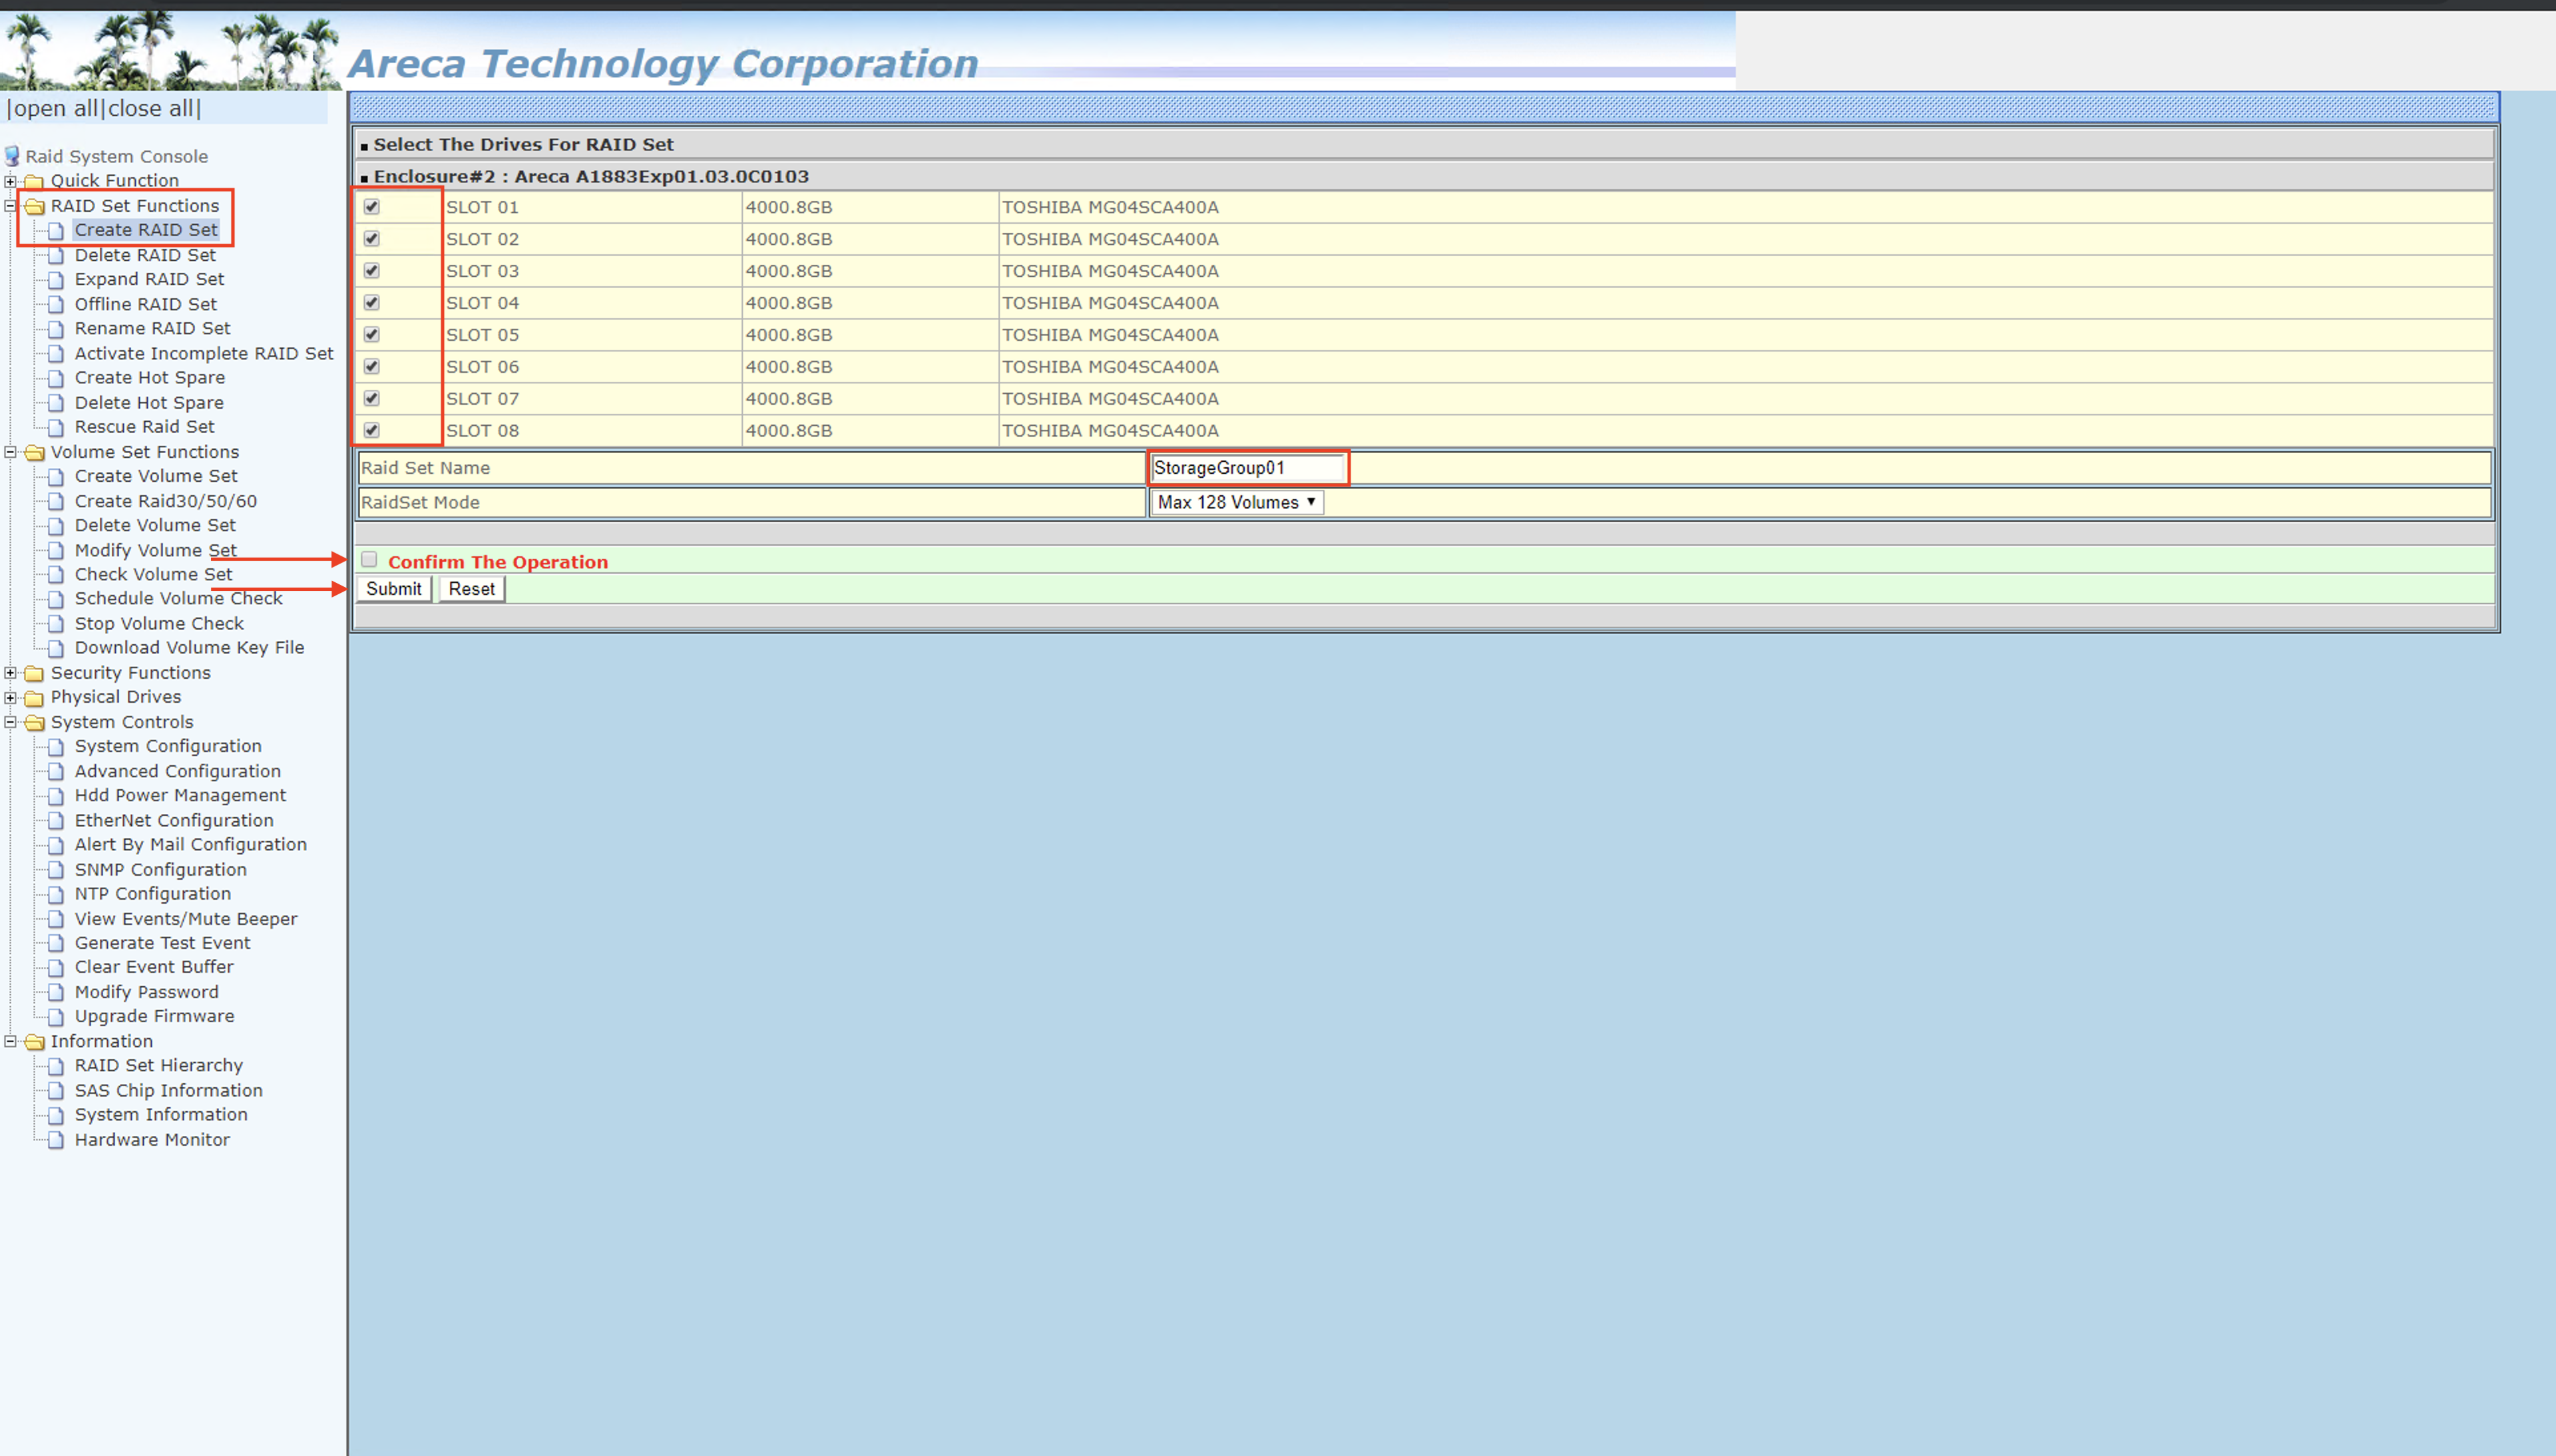Uncheck the SLOT 07 drive checkbox
The width and height of the screenshot is (2556, 1456).
click(372, 399)
